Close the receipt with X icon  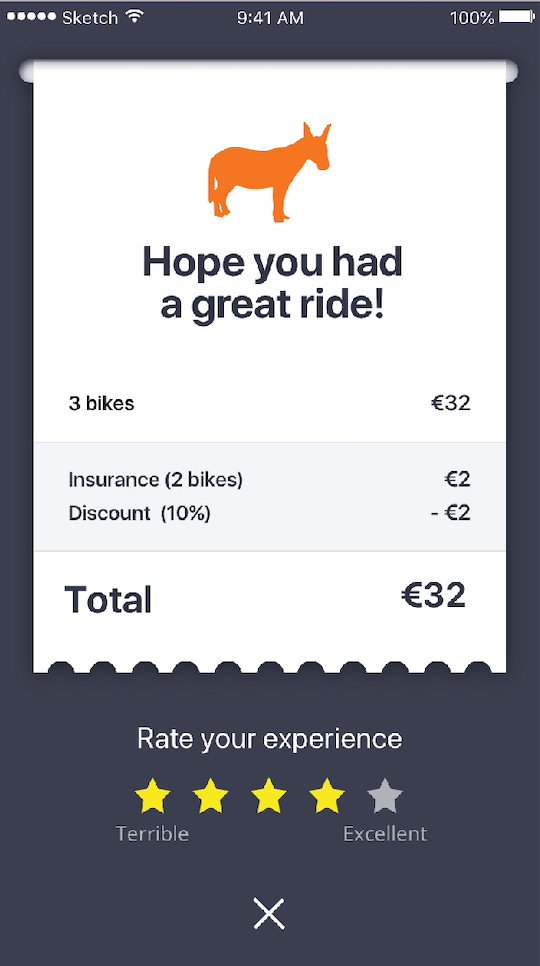click(269, 913)
